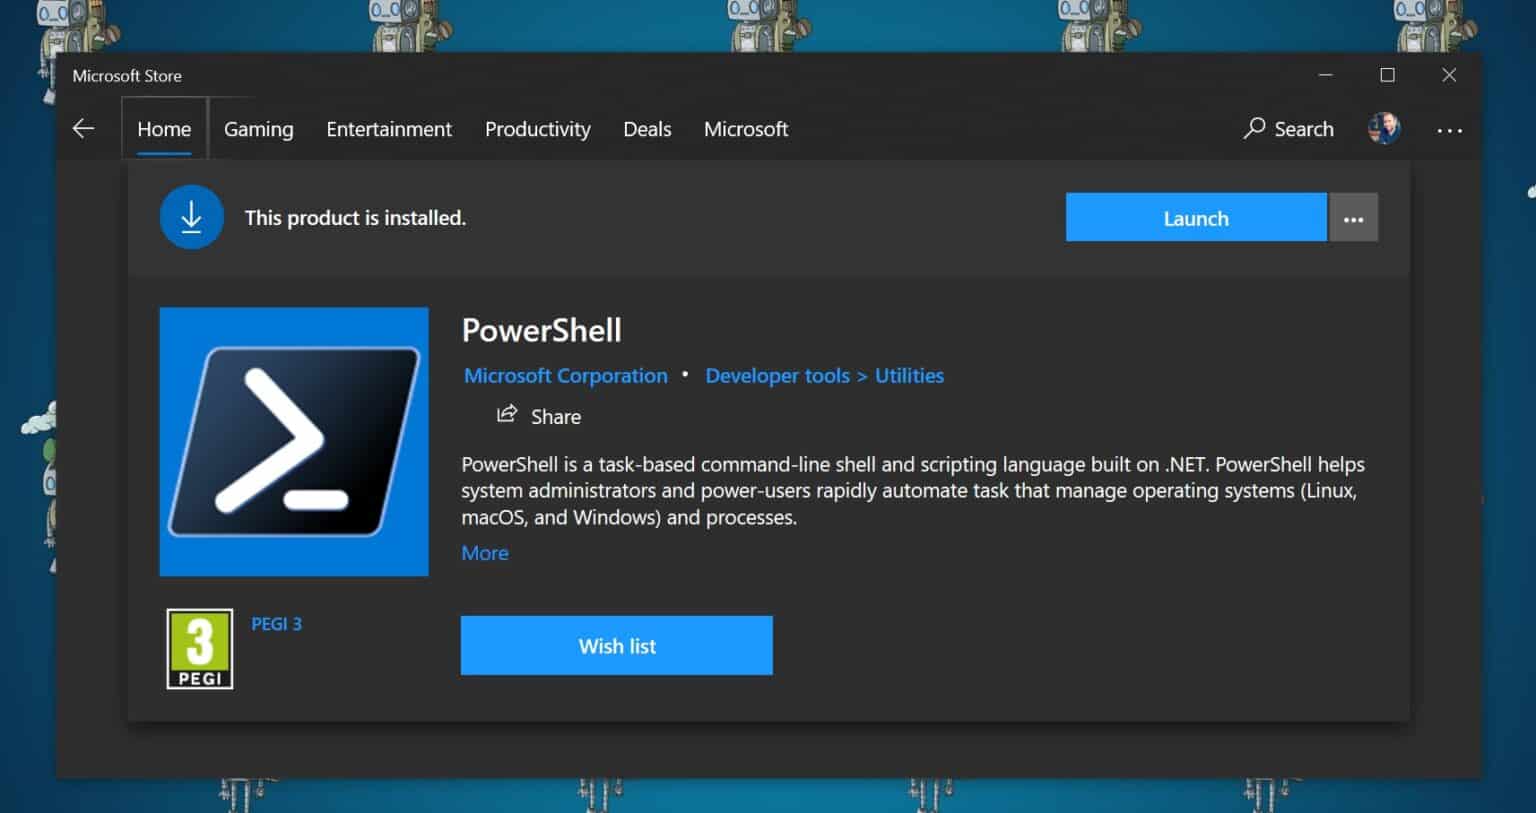1536x813 pixels.
Task: Open Microsoft Corporation publisher link
Action: pos(565,376)
